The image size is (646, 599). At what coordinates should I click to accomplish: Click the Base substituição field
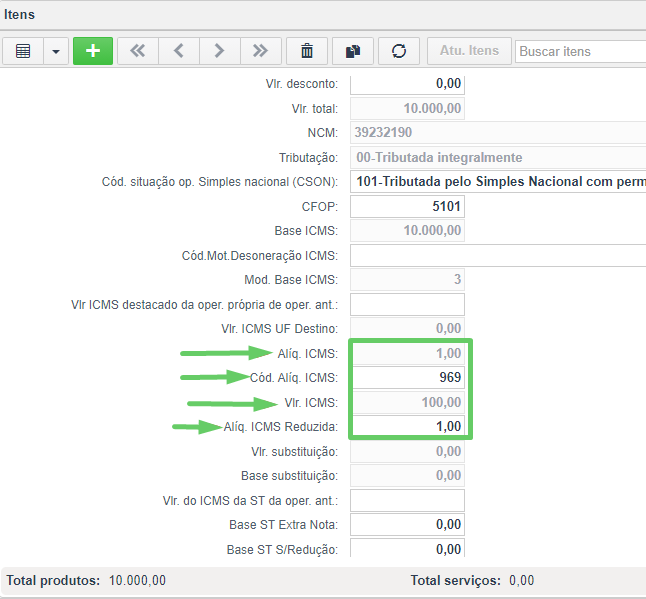pyautogui.click(x=407, y=476)
